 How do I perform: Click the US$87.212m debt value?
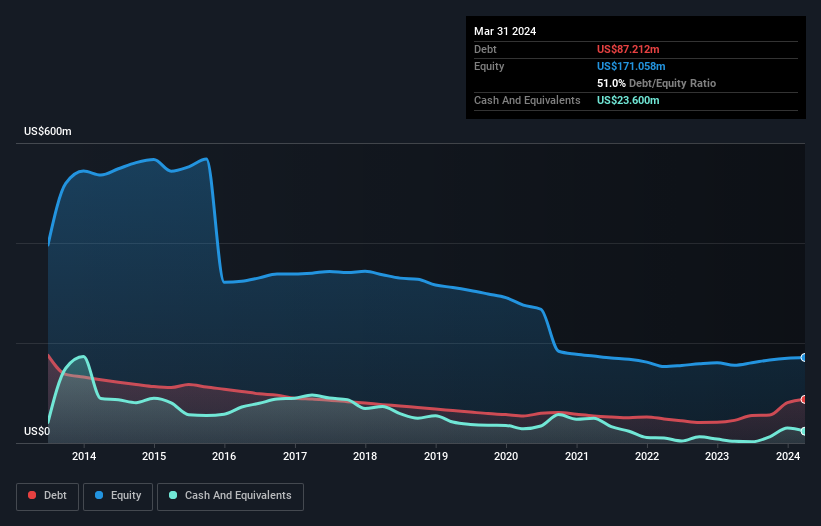[x=628, y=49]
